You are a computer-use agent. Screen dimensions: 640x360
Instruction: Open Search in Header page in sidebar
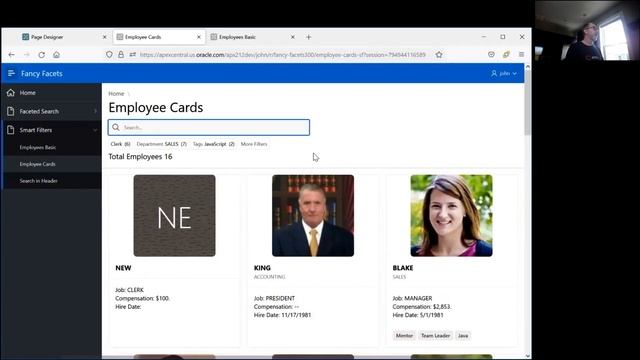point(38,181)
